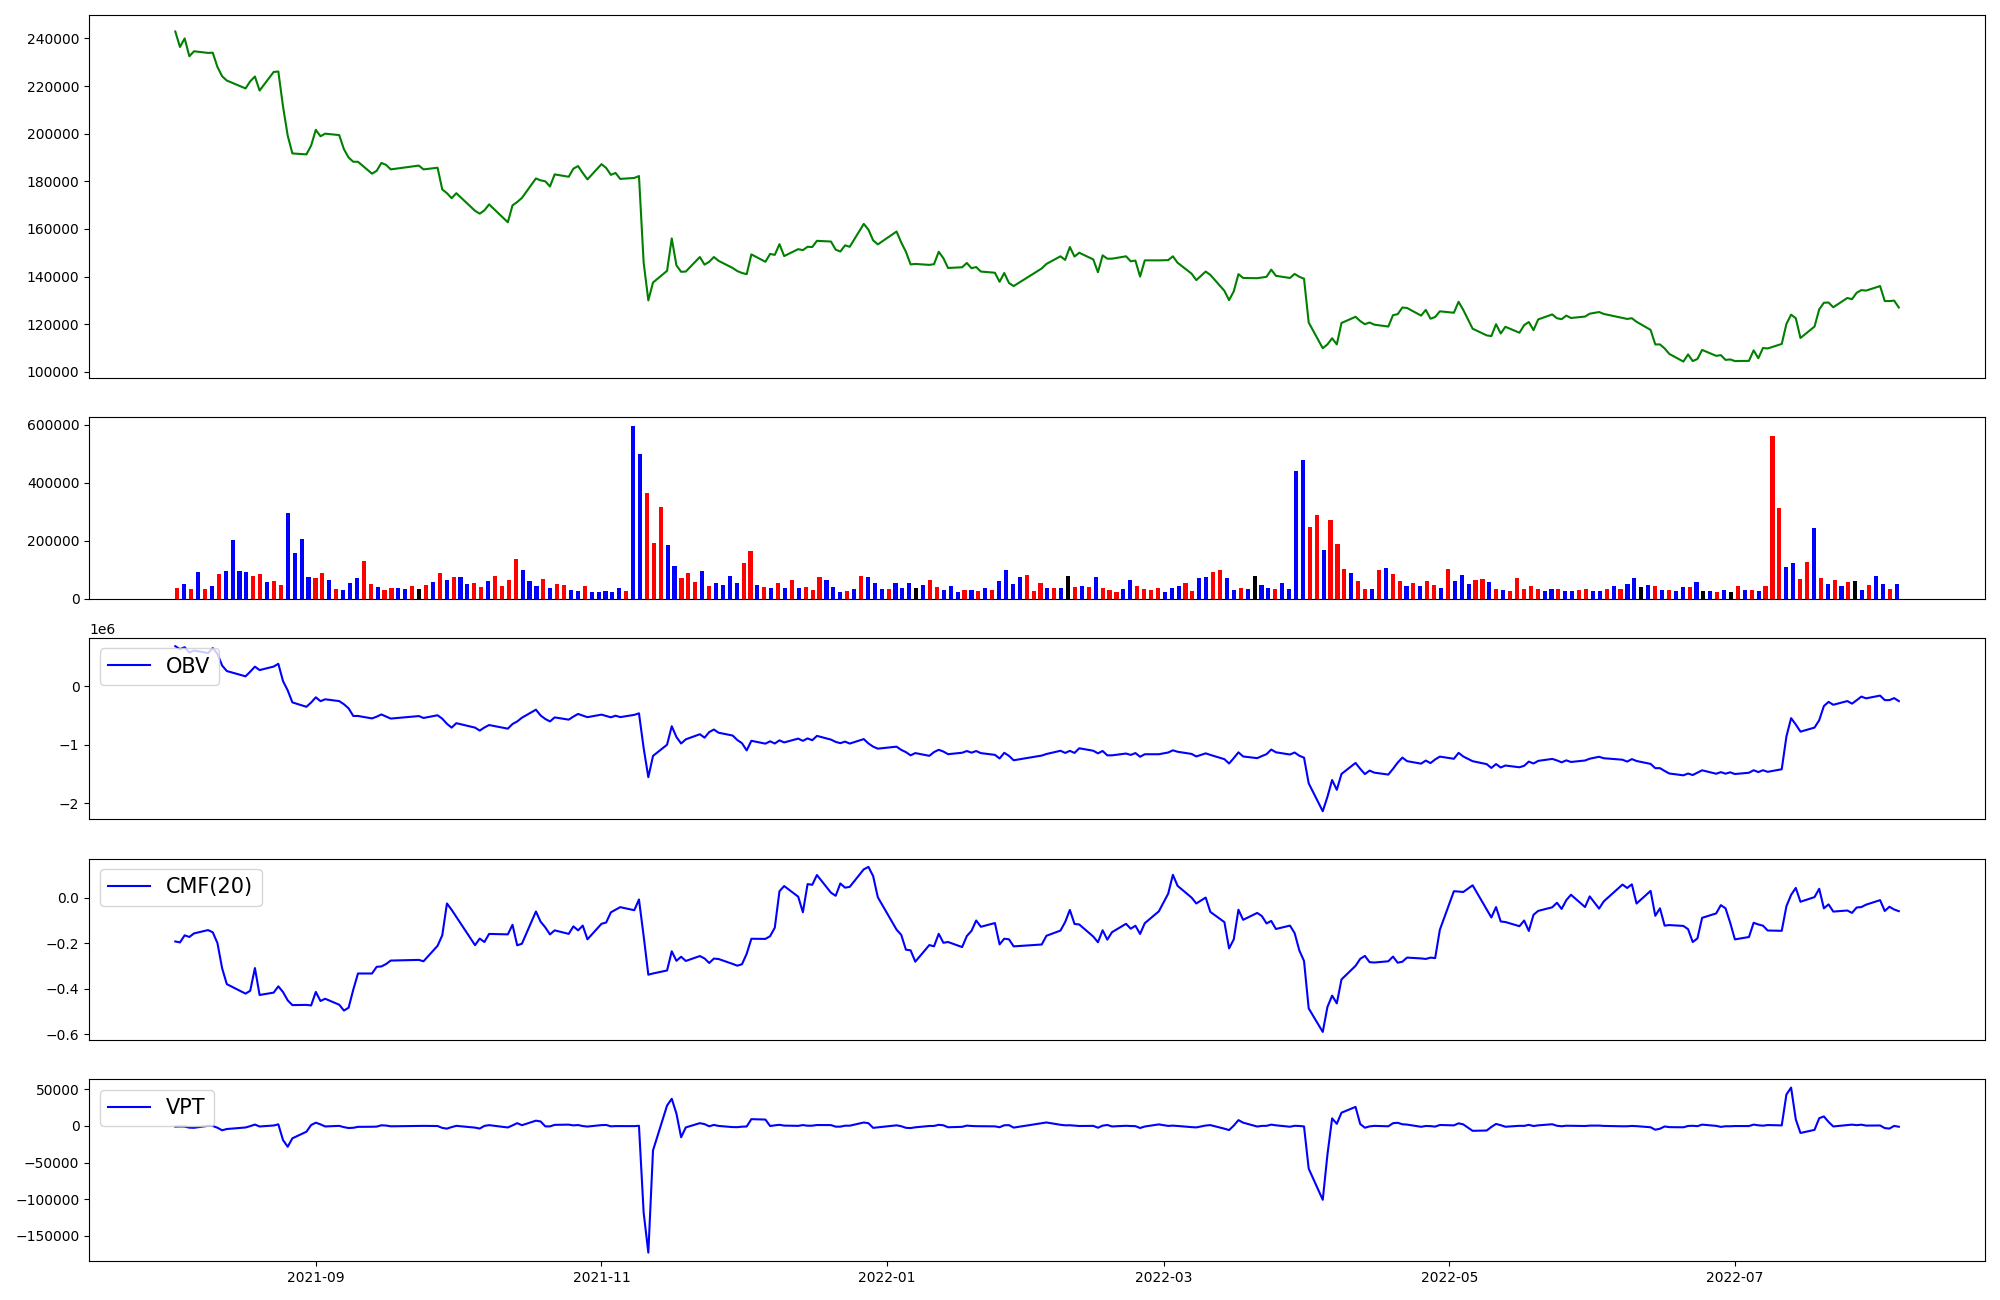Click the 2022-03 x-axis date label
Screen dimensions: 2000x1300
[x=1163, y=1277]
